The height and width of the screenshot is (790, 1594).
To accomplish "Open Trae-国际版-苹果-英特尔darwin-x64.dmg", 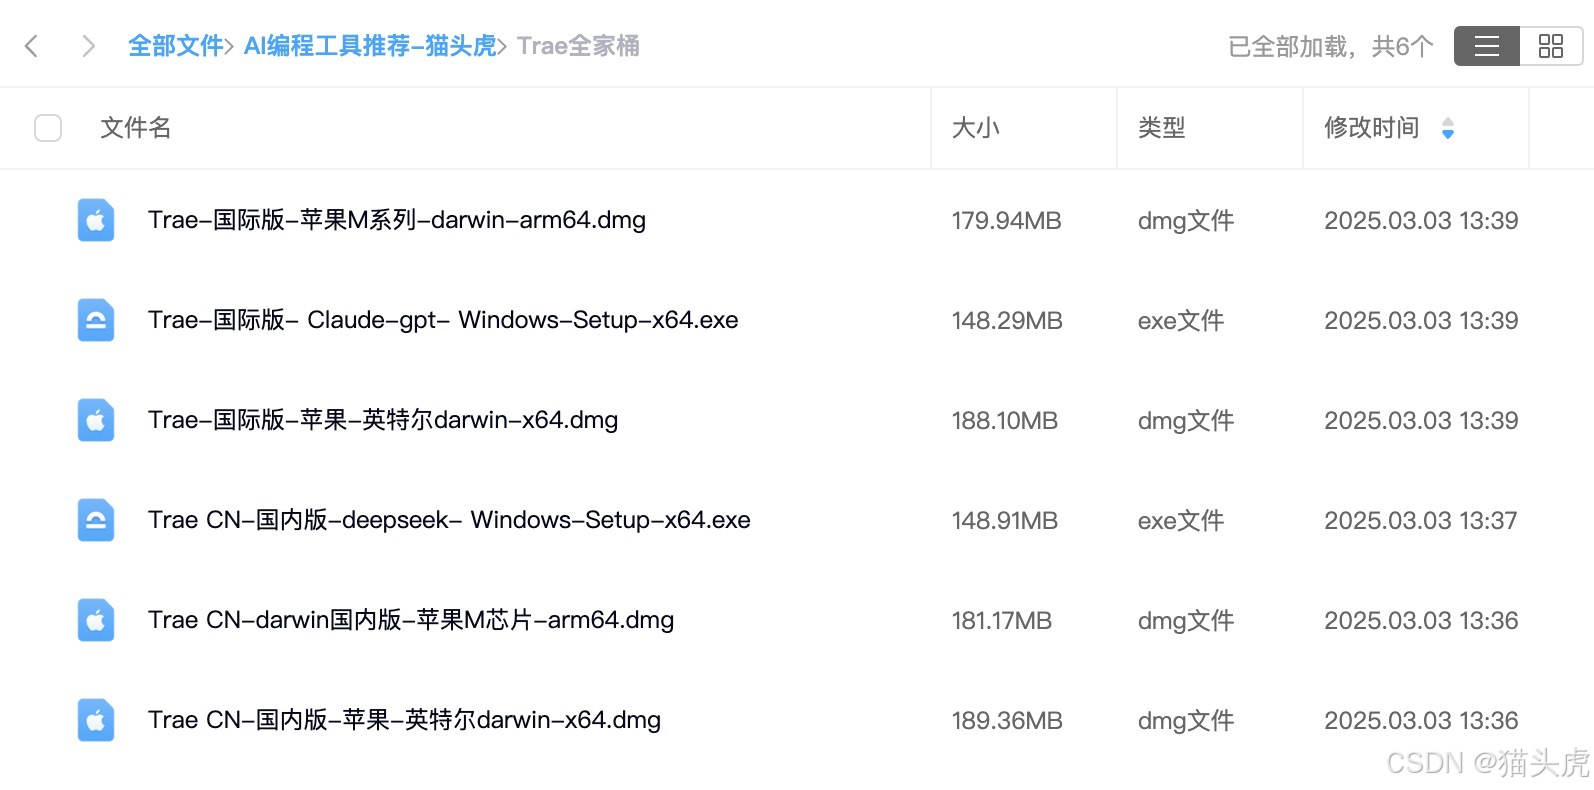I will coord(383,420).
